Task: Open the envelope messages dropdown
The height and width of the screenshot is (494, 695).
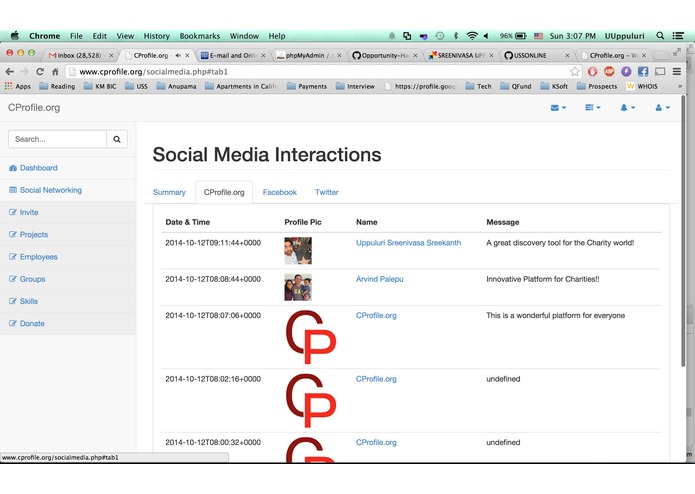Action: click(x=558, y=108)
